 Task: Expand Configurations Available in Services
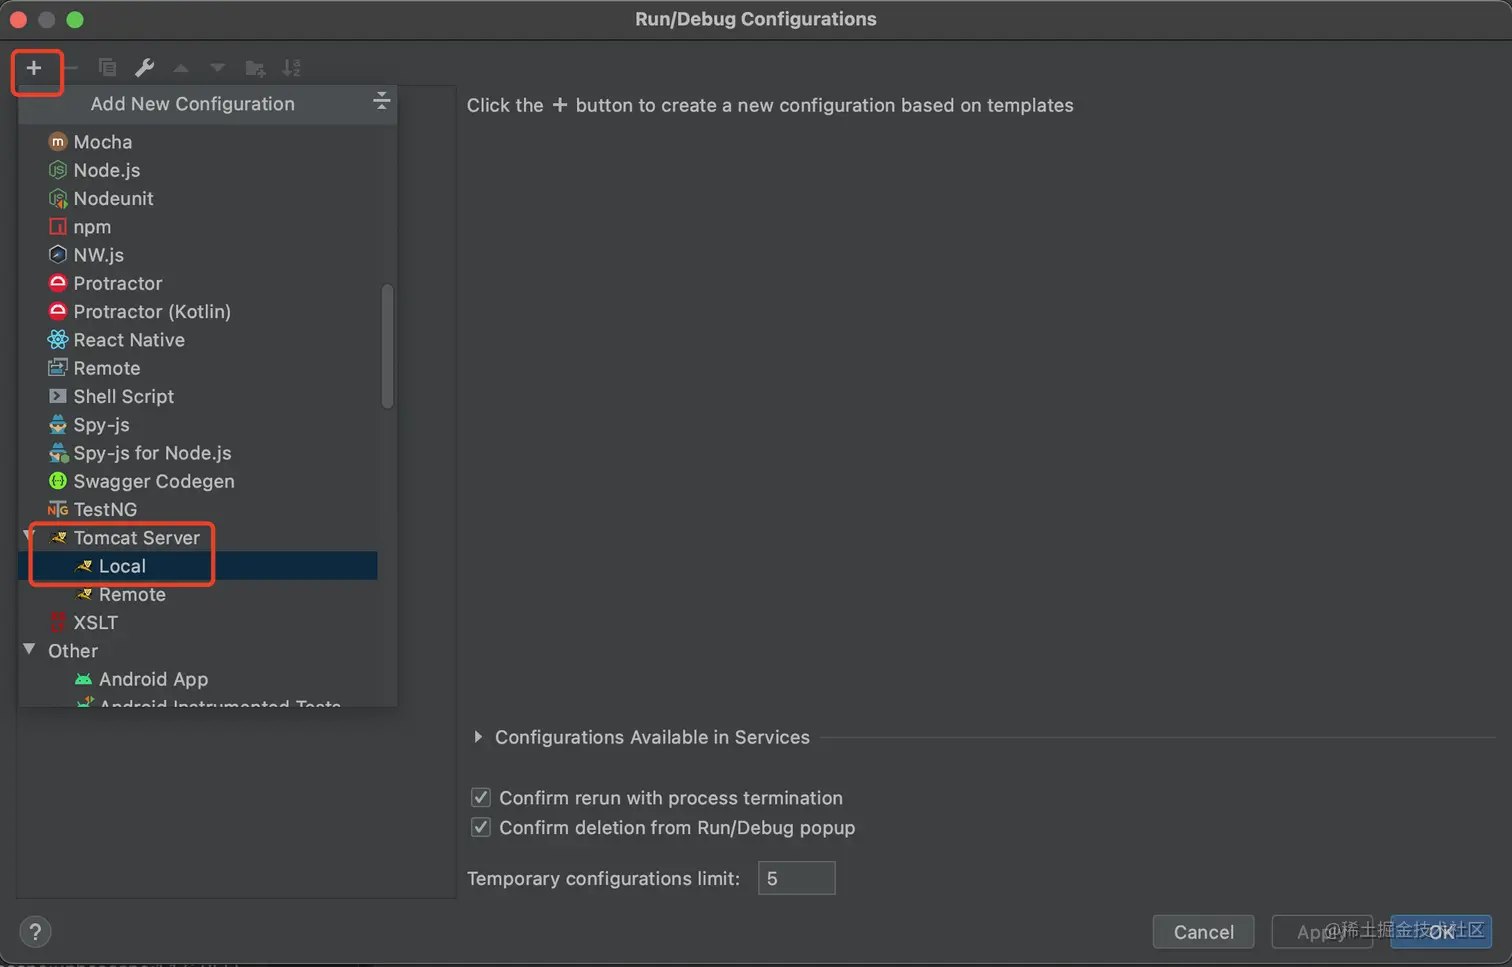pyautogui.click(x=478, y=737)
